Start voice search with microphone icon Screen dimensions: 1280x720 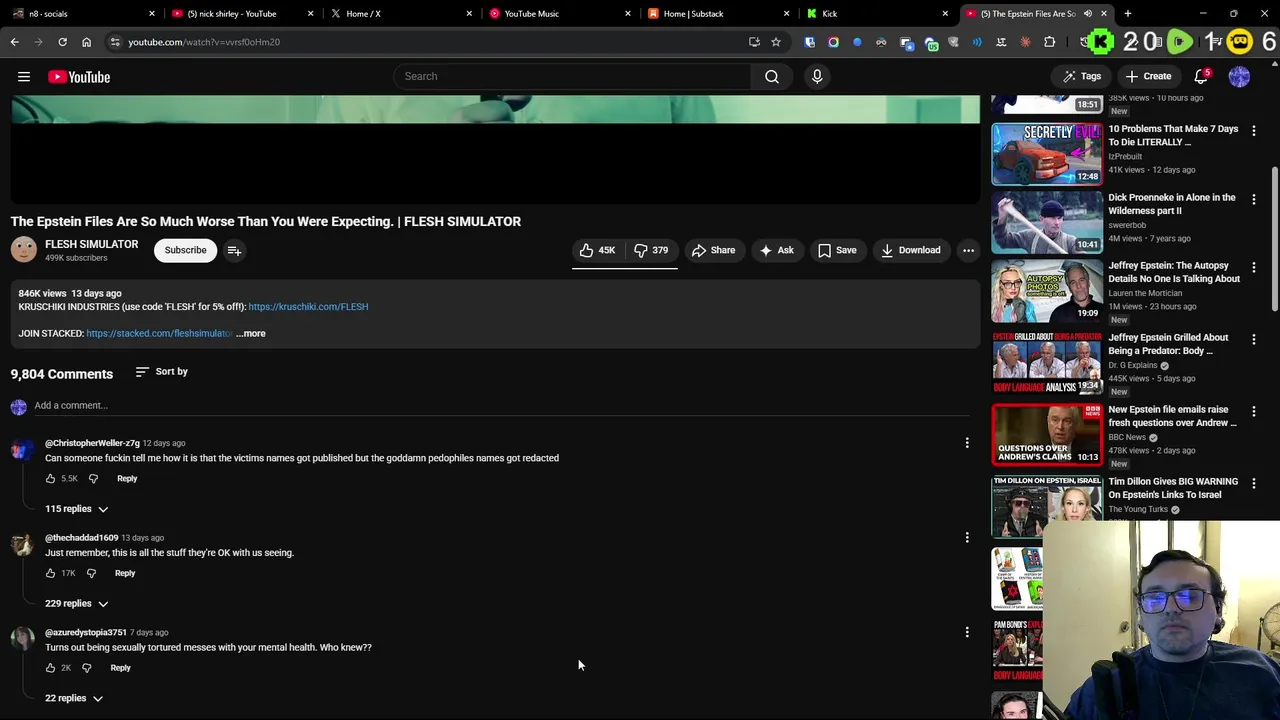tap(817, 76)
